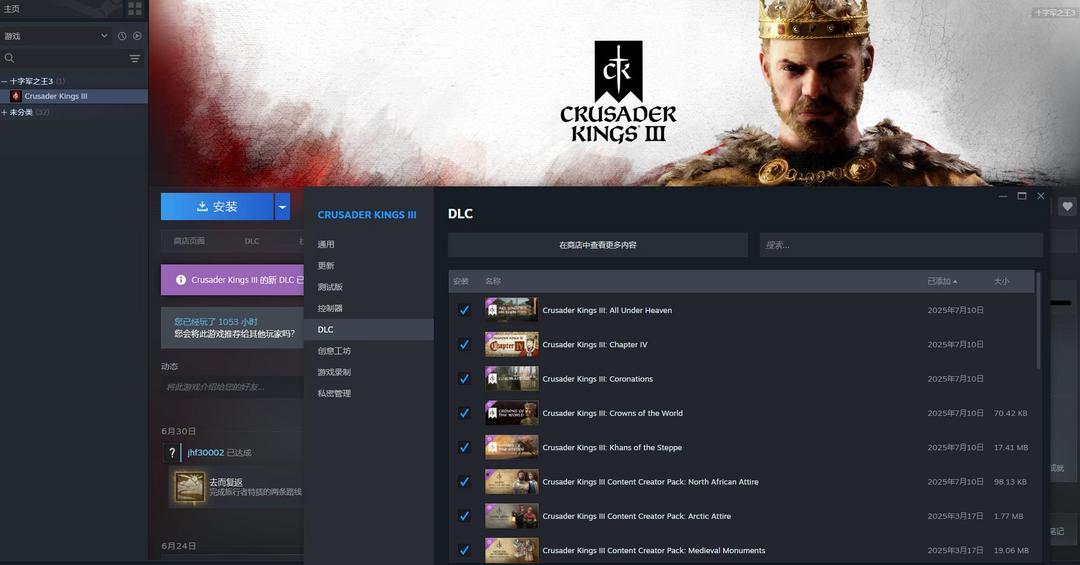Select Crusader Kings III in library list
1080x565 pixels.
74,96
